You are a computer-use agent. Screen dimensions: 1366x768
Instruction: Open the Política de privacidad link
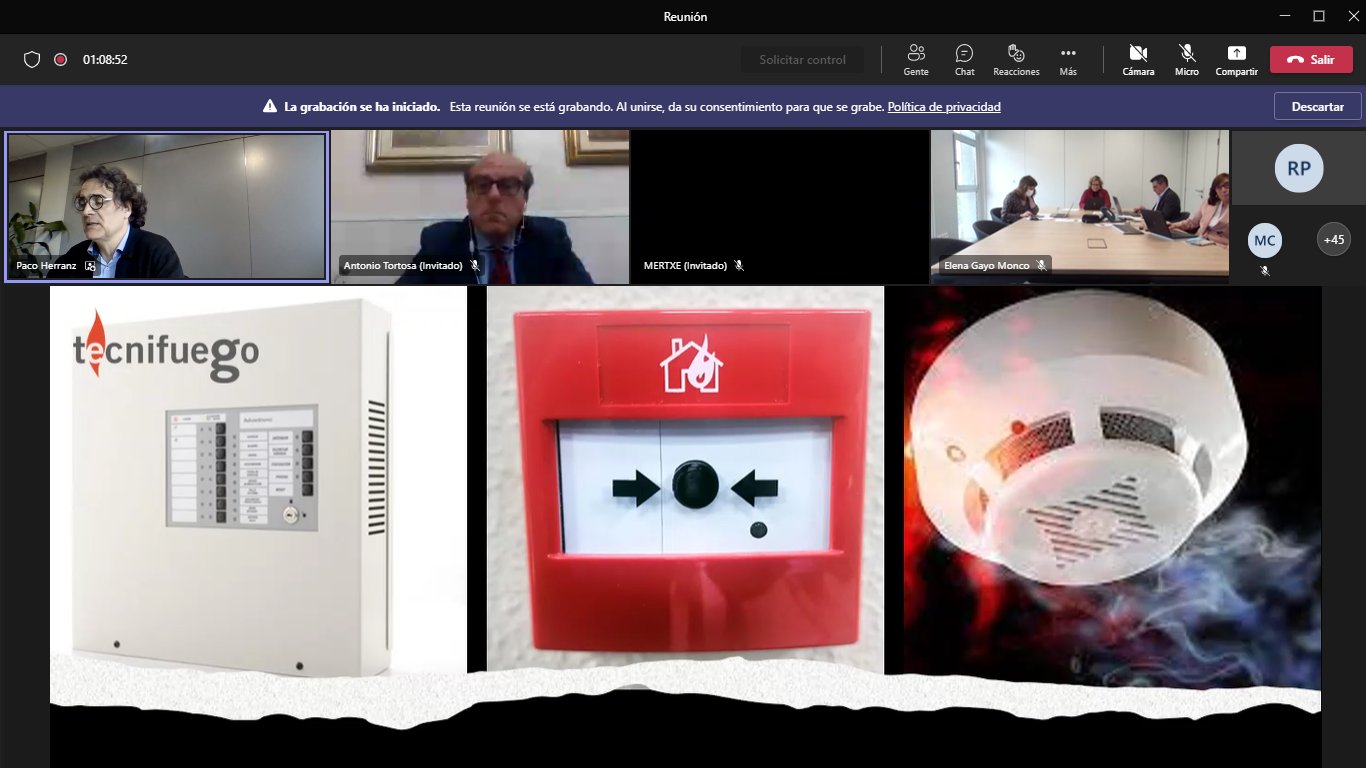coord(944,107)
